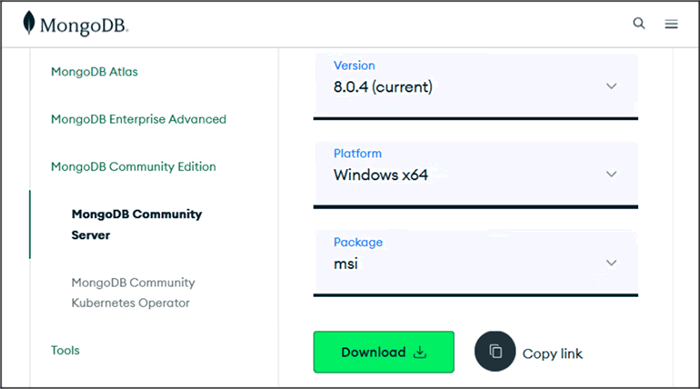Open MongoDB Community Edition link
The height and width of the screenshot is (389, 700).
pyautogui.click(x=133, y=167)
